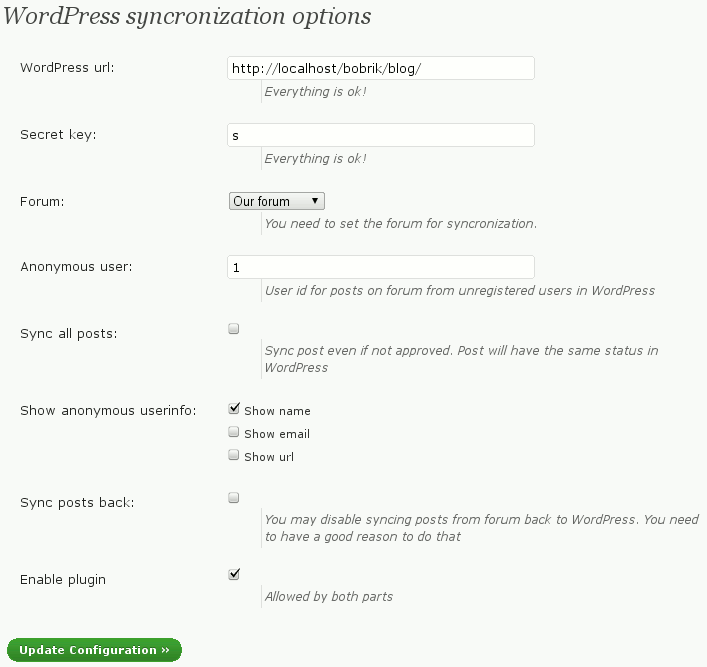Enable the Sync all posts checkbox

tap(234, 328)
